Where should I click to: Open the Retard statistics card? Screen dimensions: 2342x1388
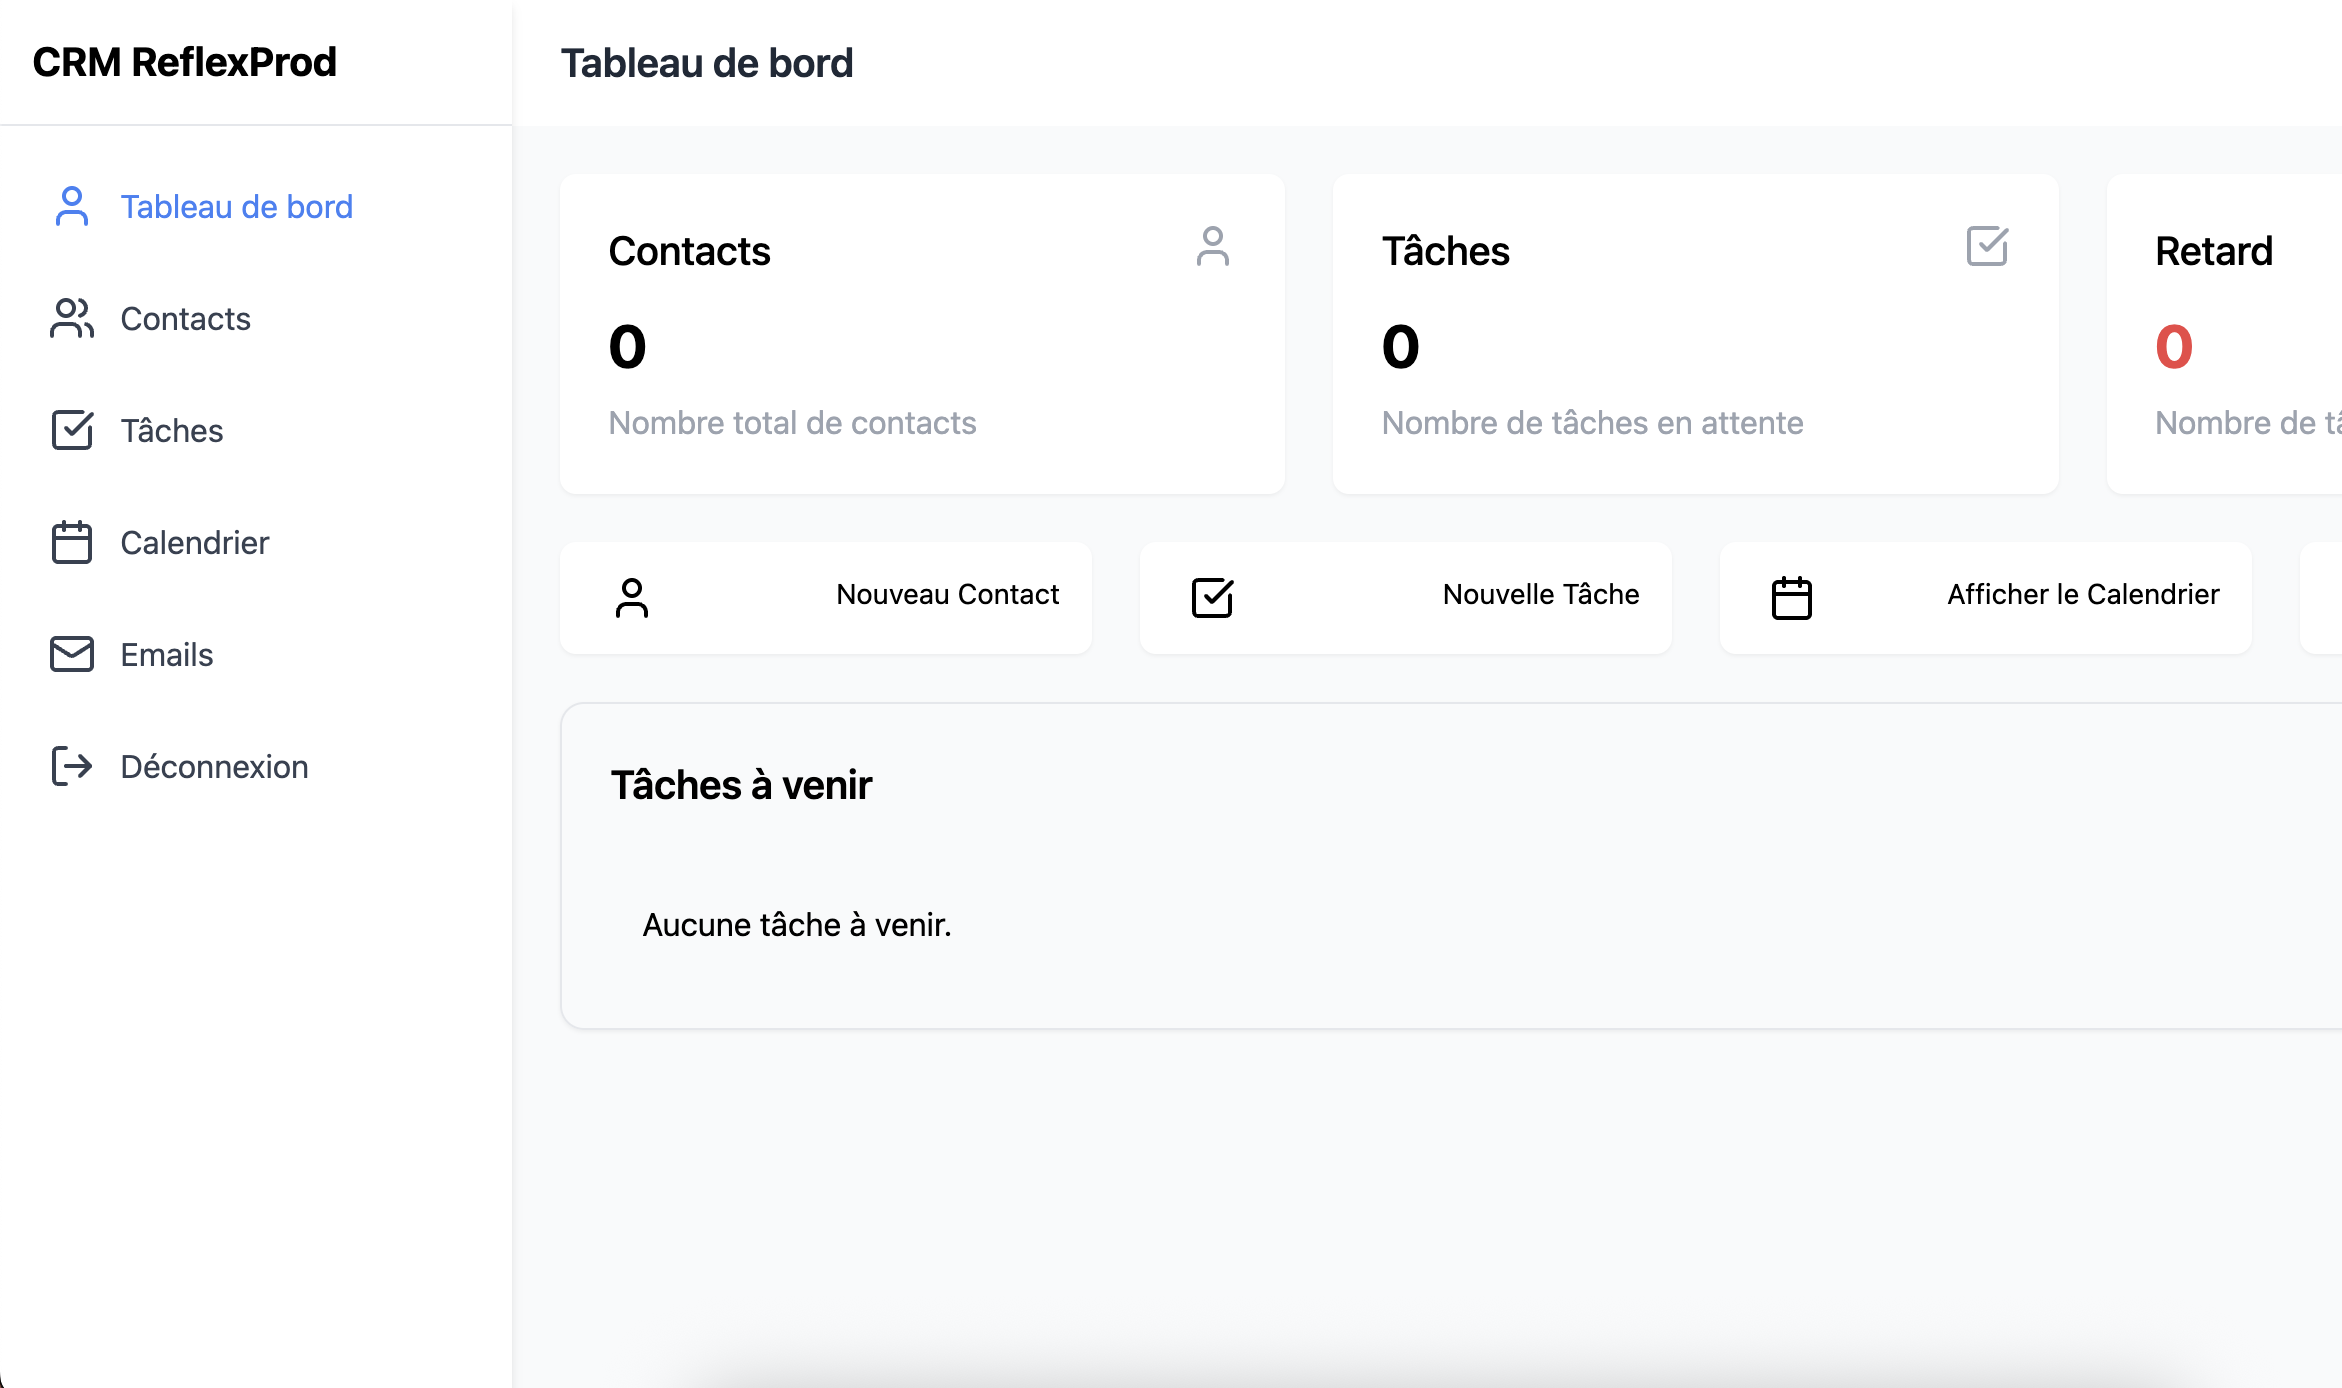2224,334
